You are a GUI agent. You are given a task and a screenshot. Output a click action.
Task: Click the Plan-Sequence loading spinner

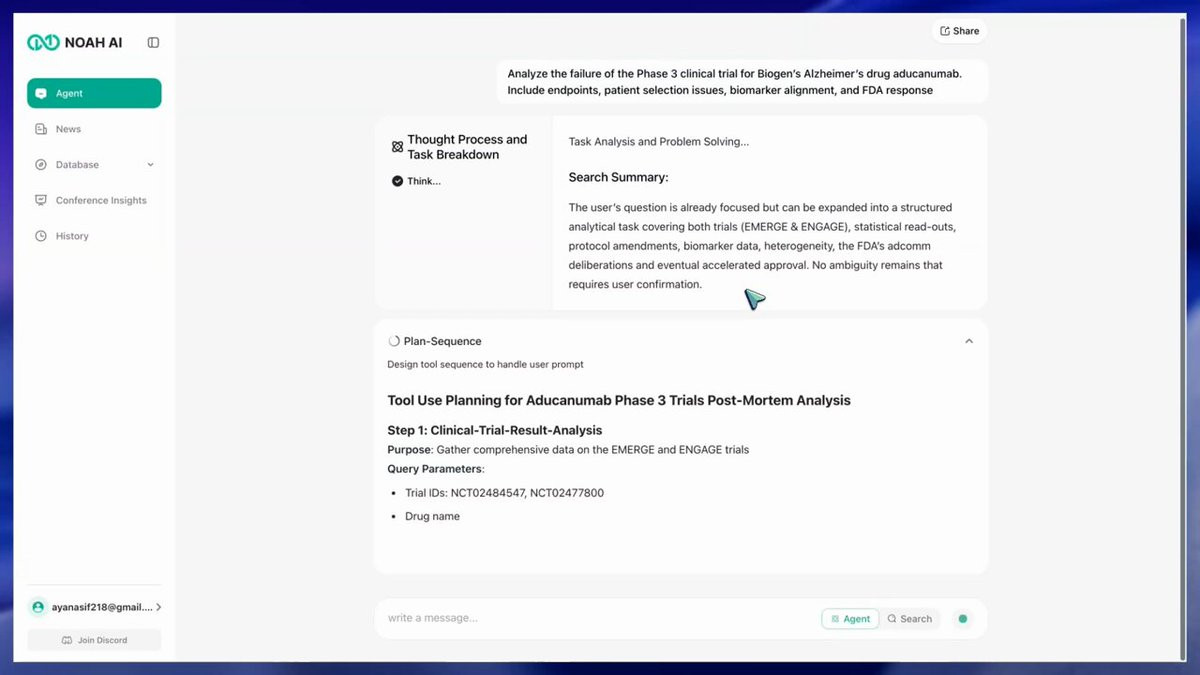coord(394,341)
